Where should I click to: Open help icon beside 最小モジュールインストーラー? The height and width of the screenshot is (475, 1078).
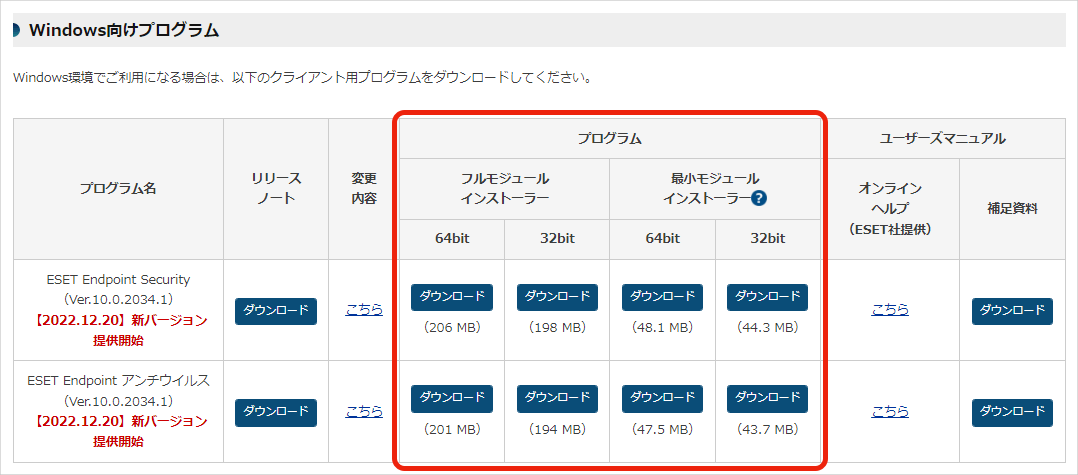pos(759,199)
